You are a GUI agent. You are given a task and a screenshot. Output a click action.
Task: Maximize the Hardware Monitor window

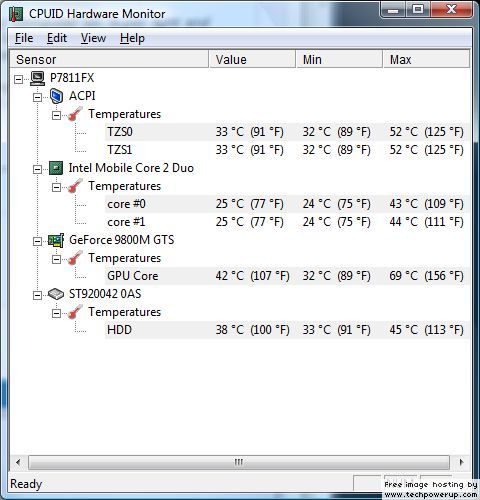pyautogui.click(x=418, y=10)
